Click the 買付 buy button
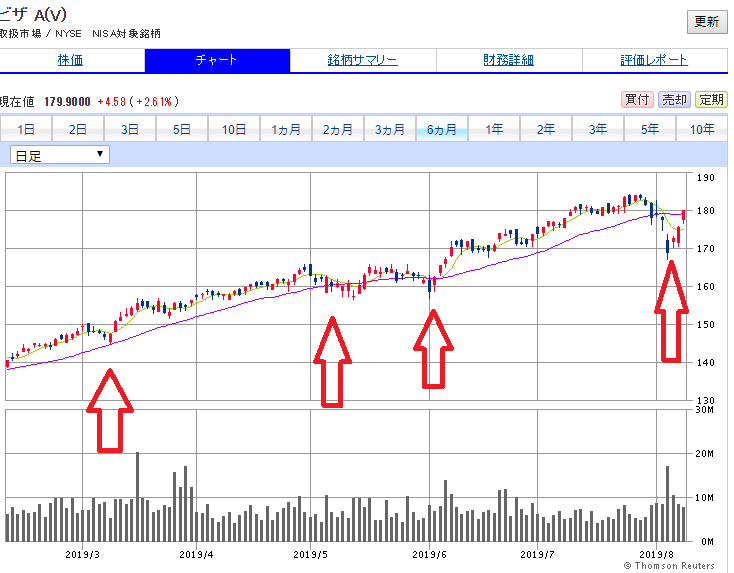This screenshot has height=573, width=734. click(637, 100)
